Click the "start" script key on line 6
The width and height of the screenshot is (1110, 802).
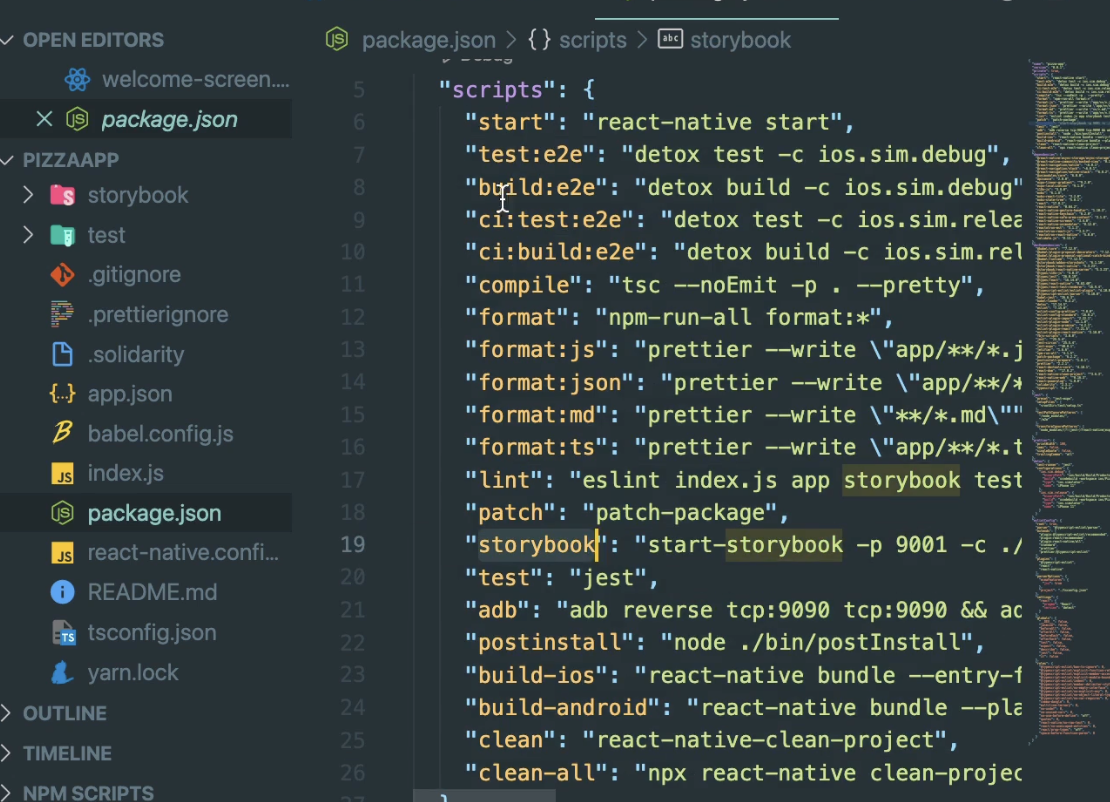[x=510, y=122]
